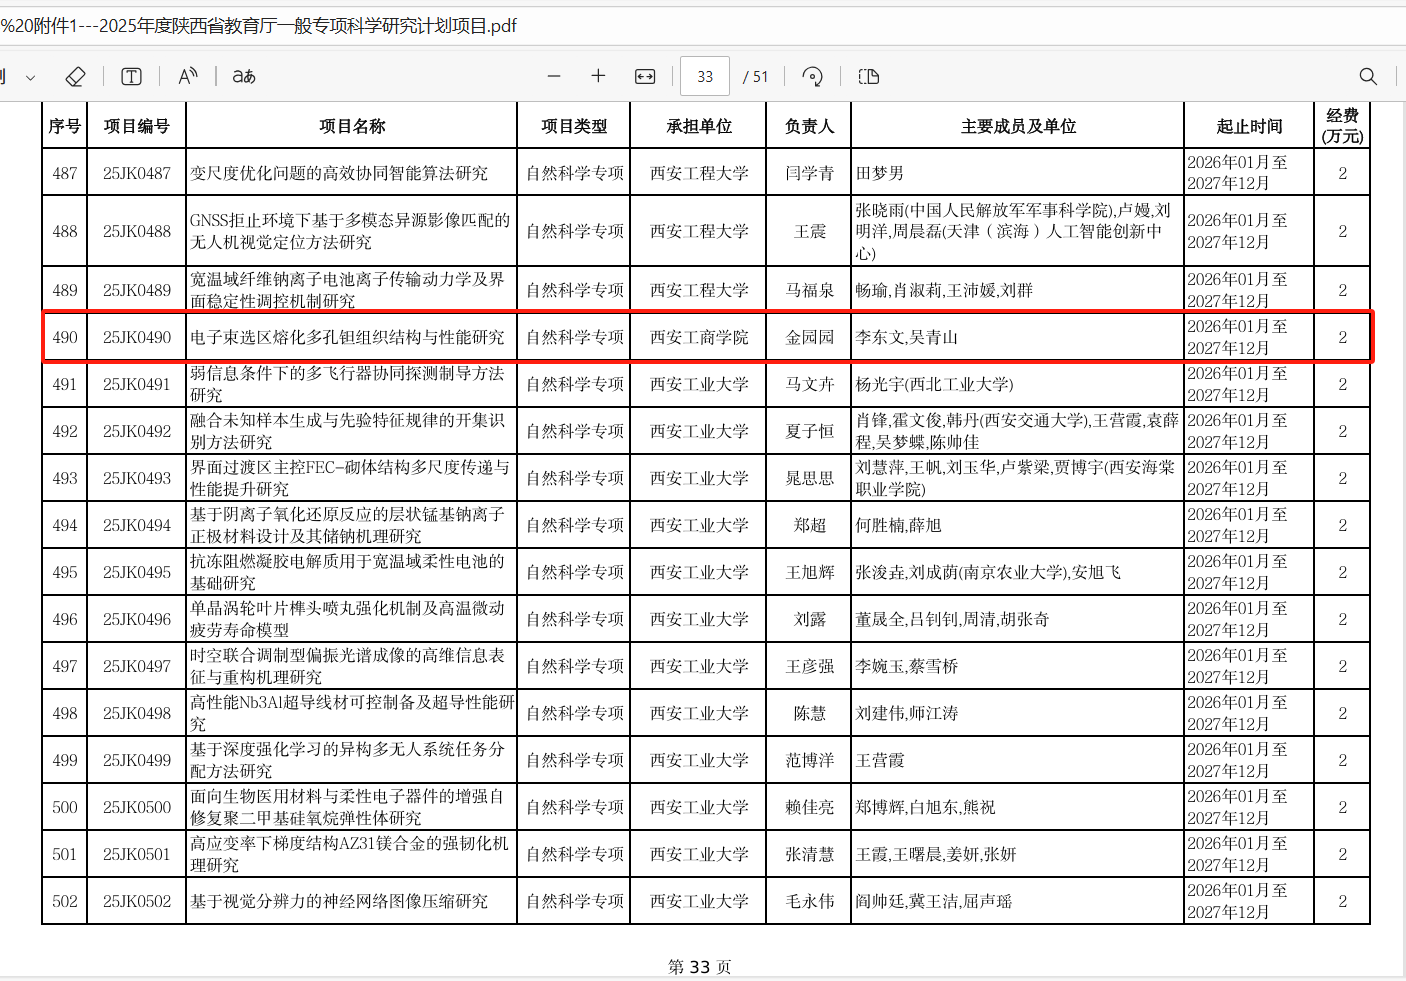
Task: Click 西安工商学院 in the table
Action: click(699, 338)
